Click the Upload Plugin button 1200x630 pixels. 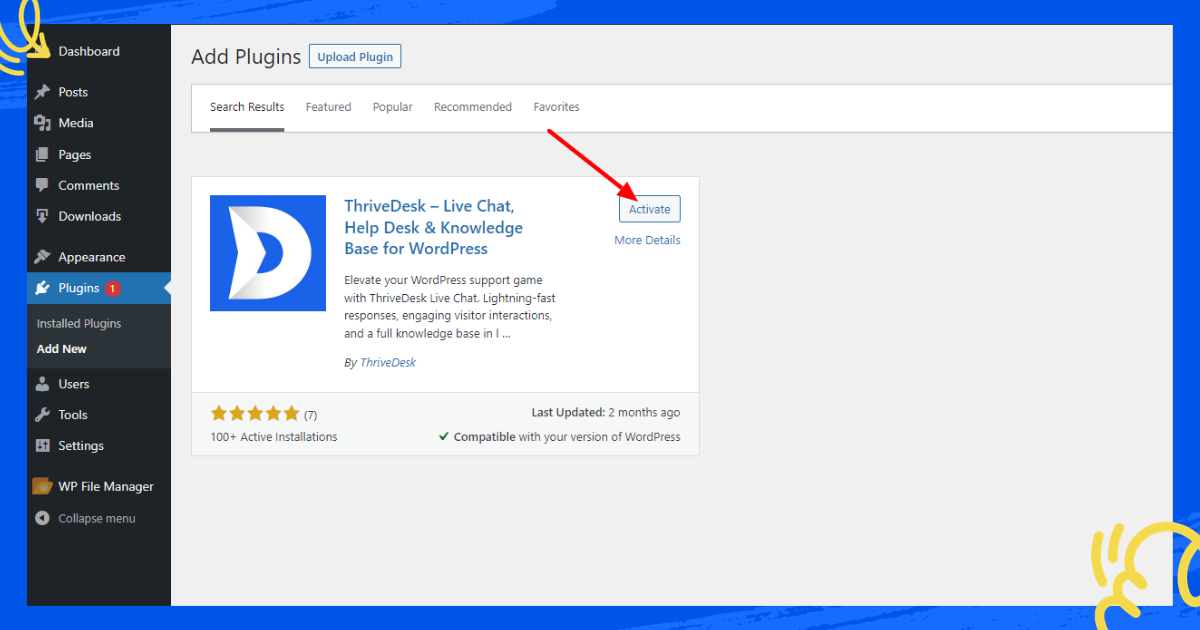[x=355, y=57]
